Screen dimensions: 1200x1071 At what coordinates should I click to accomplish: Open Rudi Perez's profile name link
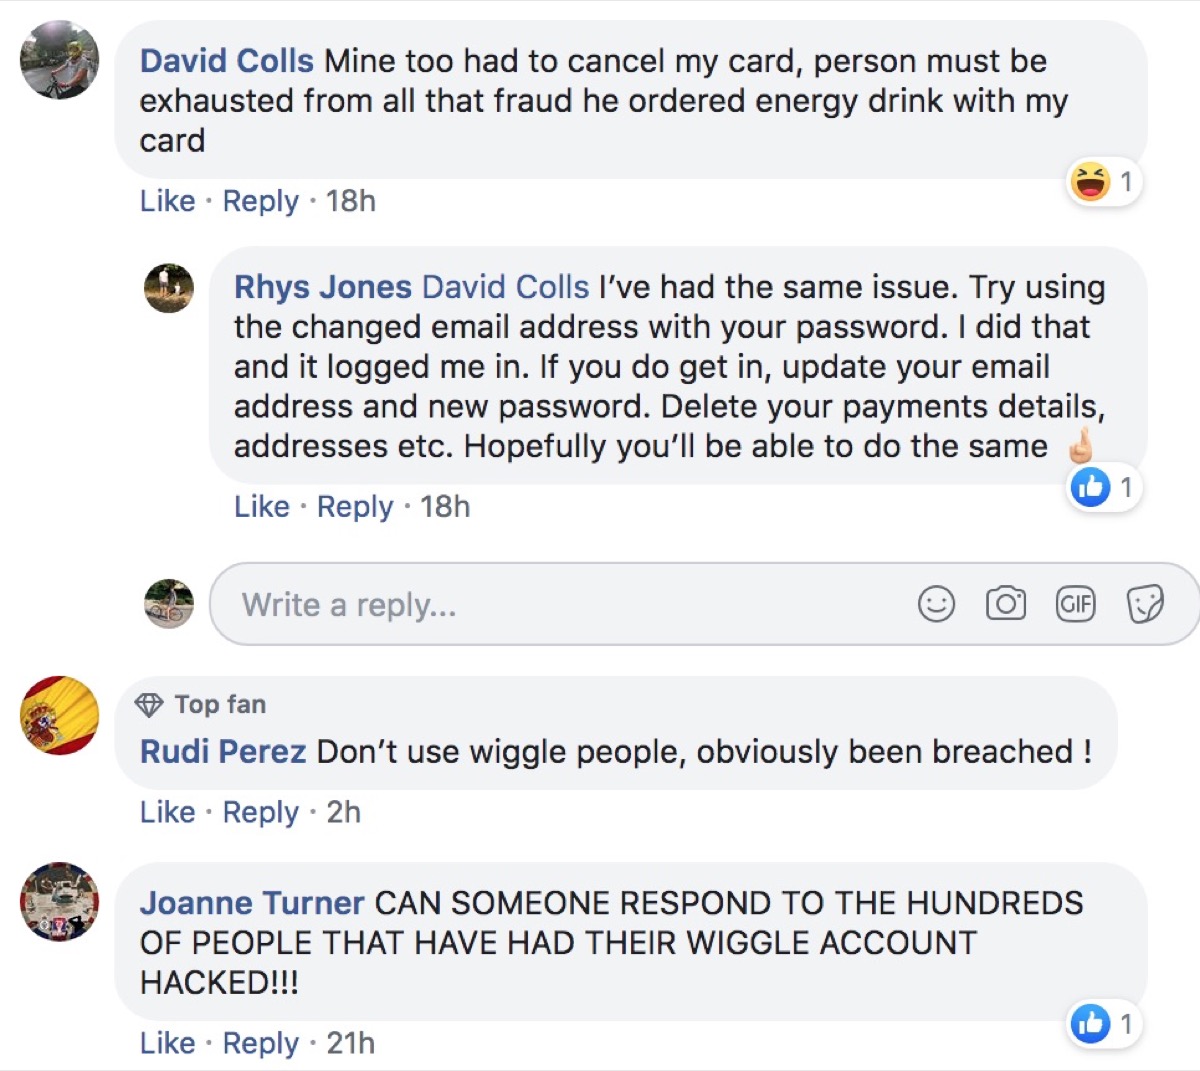tap(222, 751)
